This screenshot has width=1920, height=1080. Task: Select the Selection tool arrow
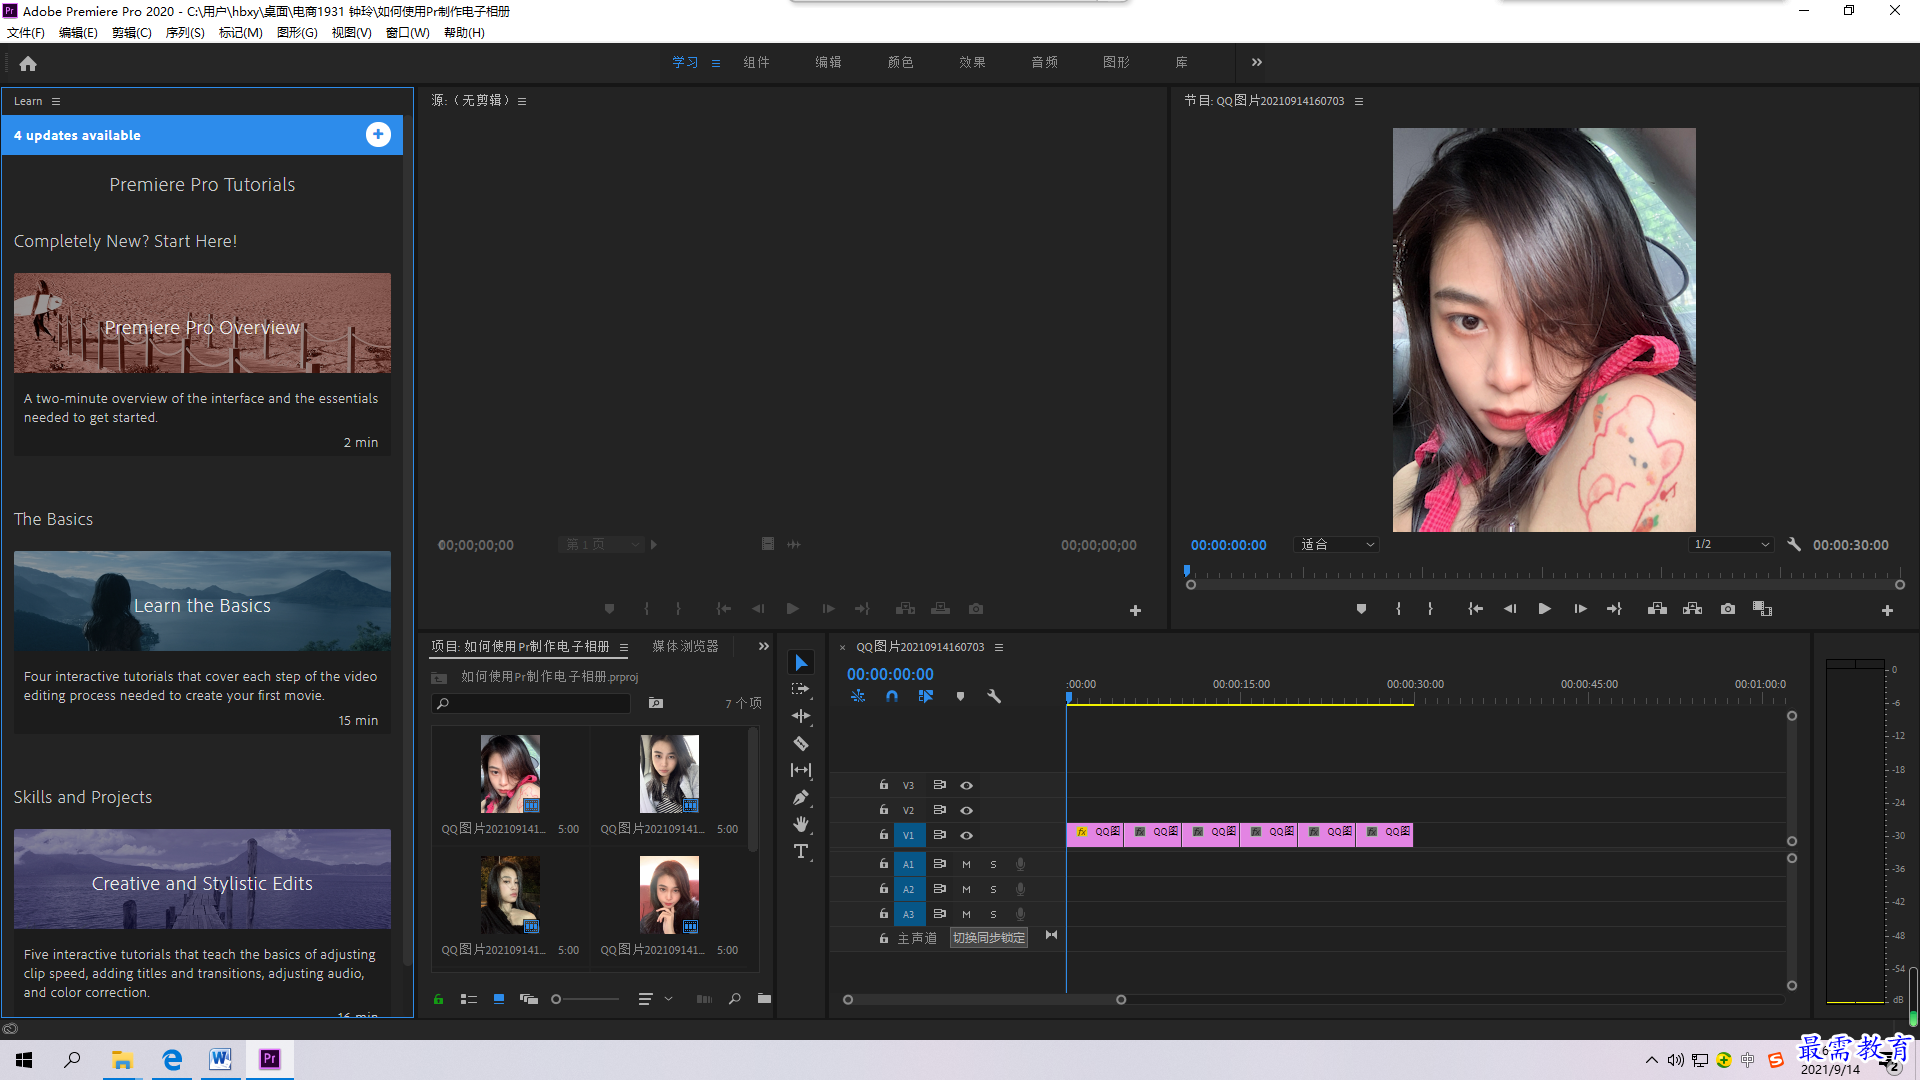point(800,663)
